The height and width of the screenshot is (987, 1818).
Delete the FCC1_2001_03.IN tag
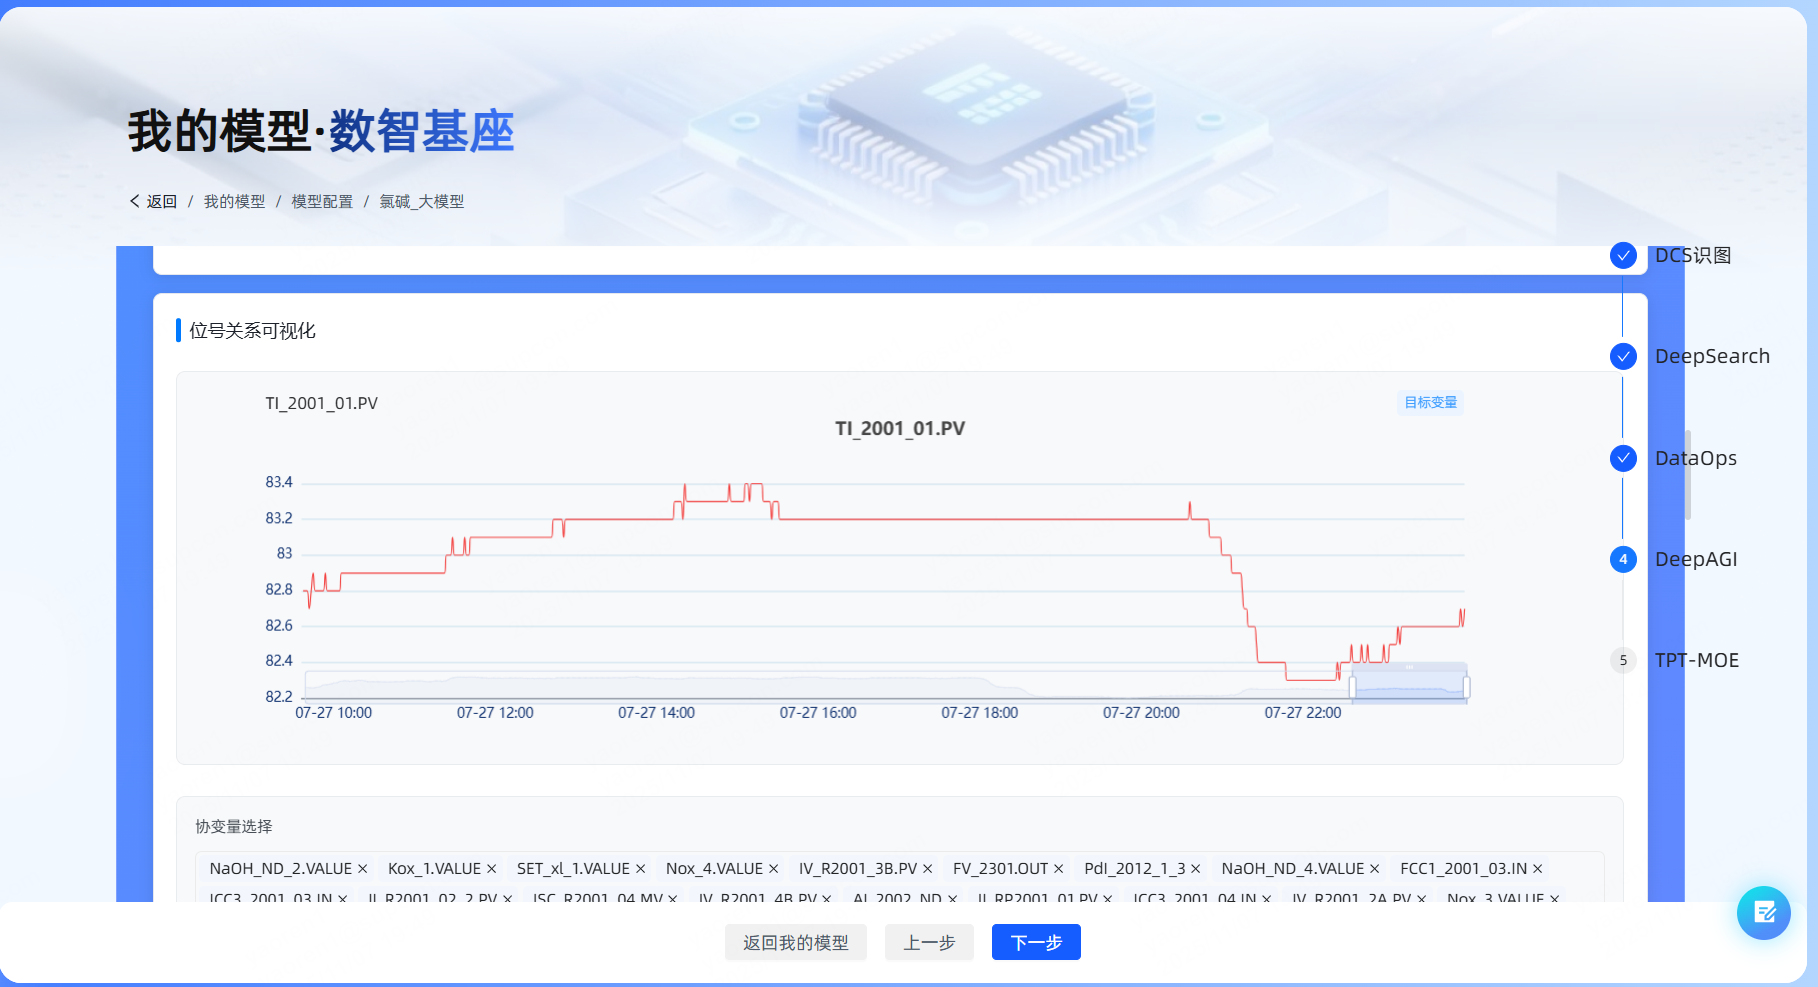point(1538,869)
